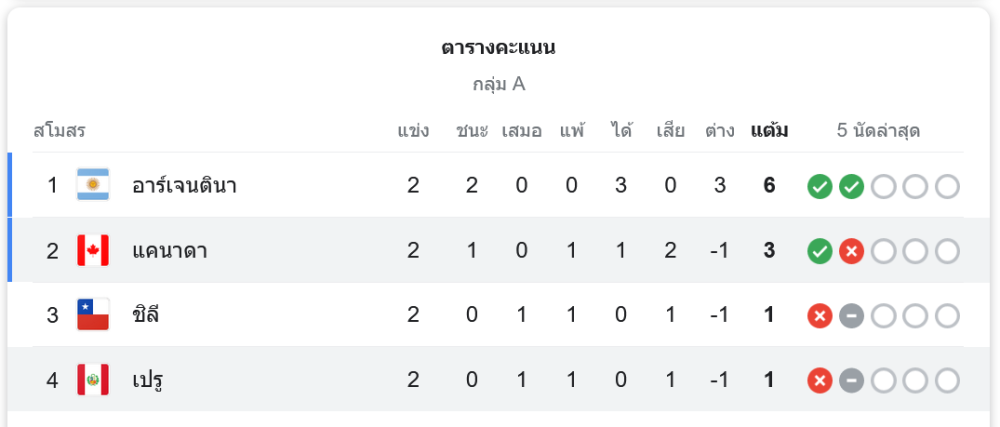Click Canada's red loss cross icon

(x=851, y=251)
